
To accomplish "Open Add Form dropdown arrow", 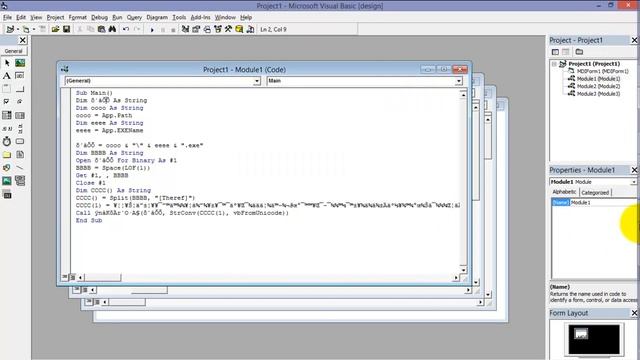I will coord(33,29).
